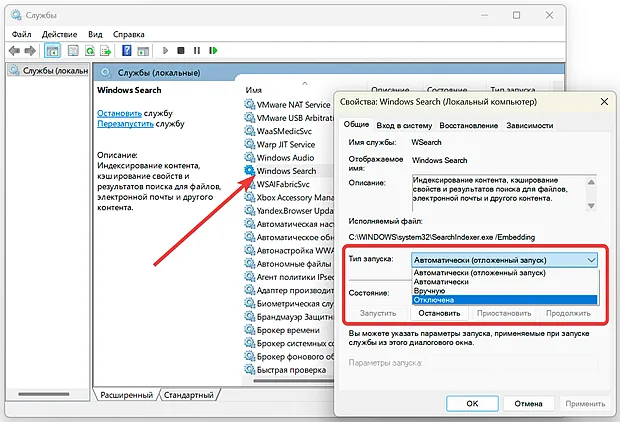The image size is (620, 422).
Task: Open the Тип запуска combo box
Action: [504, 260]
